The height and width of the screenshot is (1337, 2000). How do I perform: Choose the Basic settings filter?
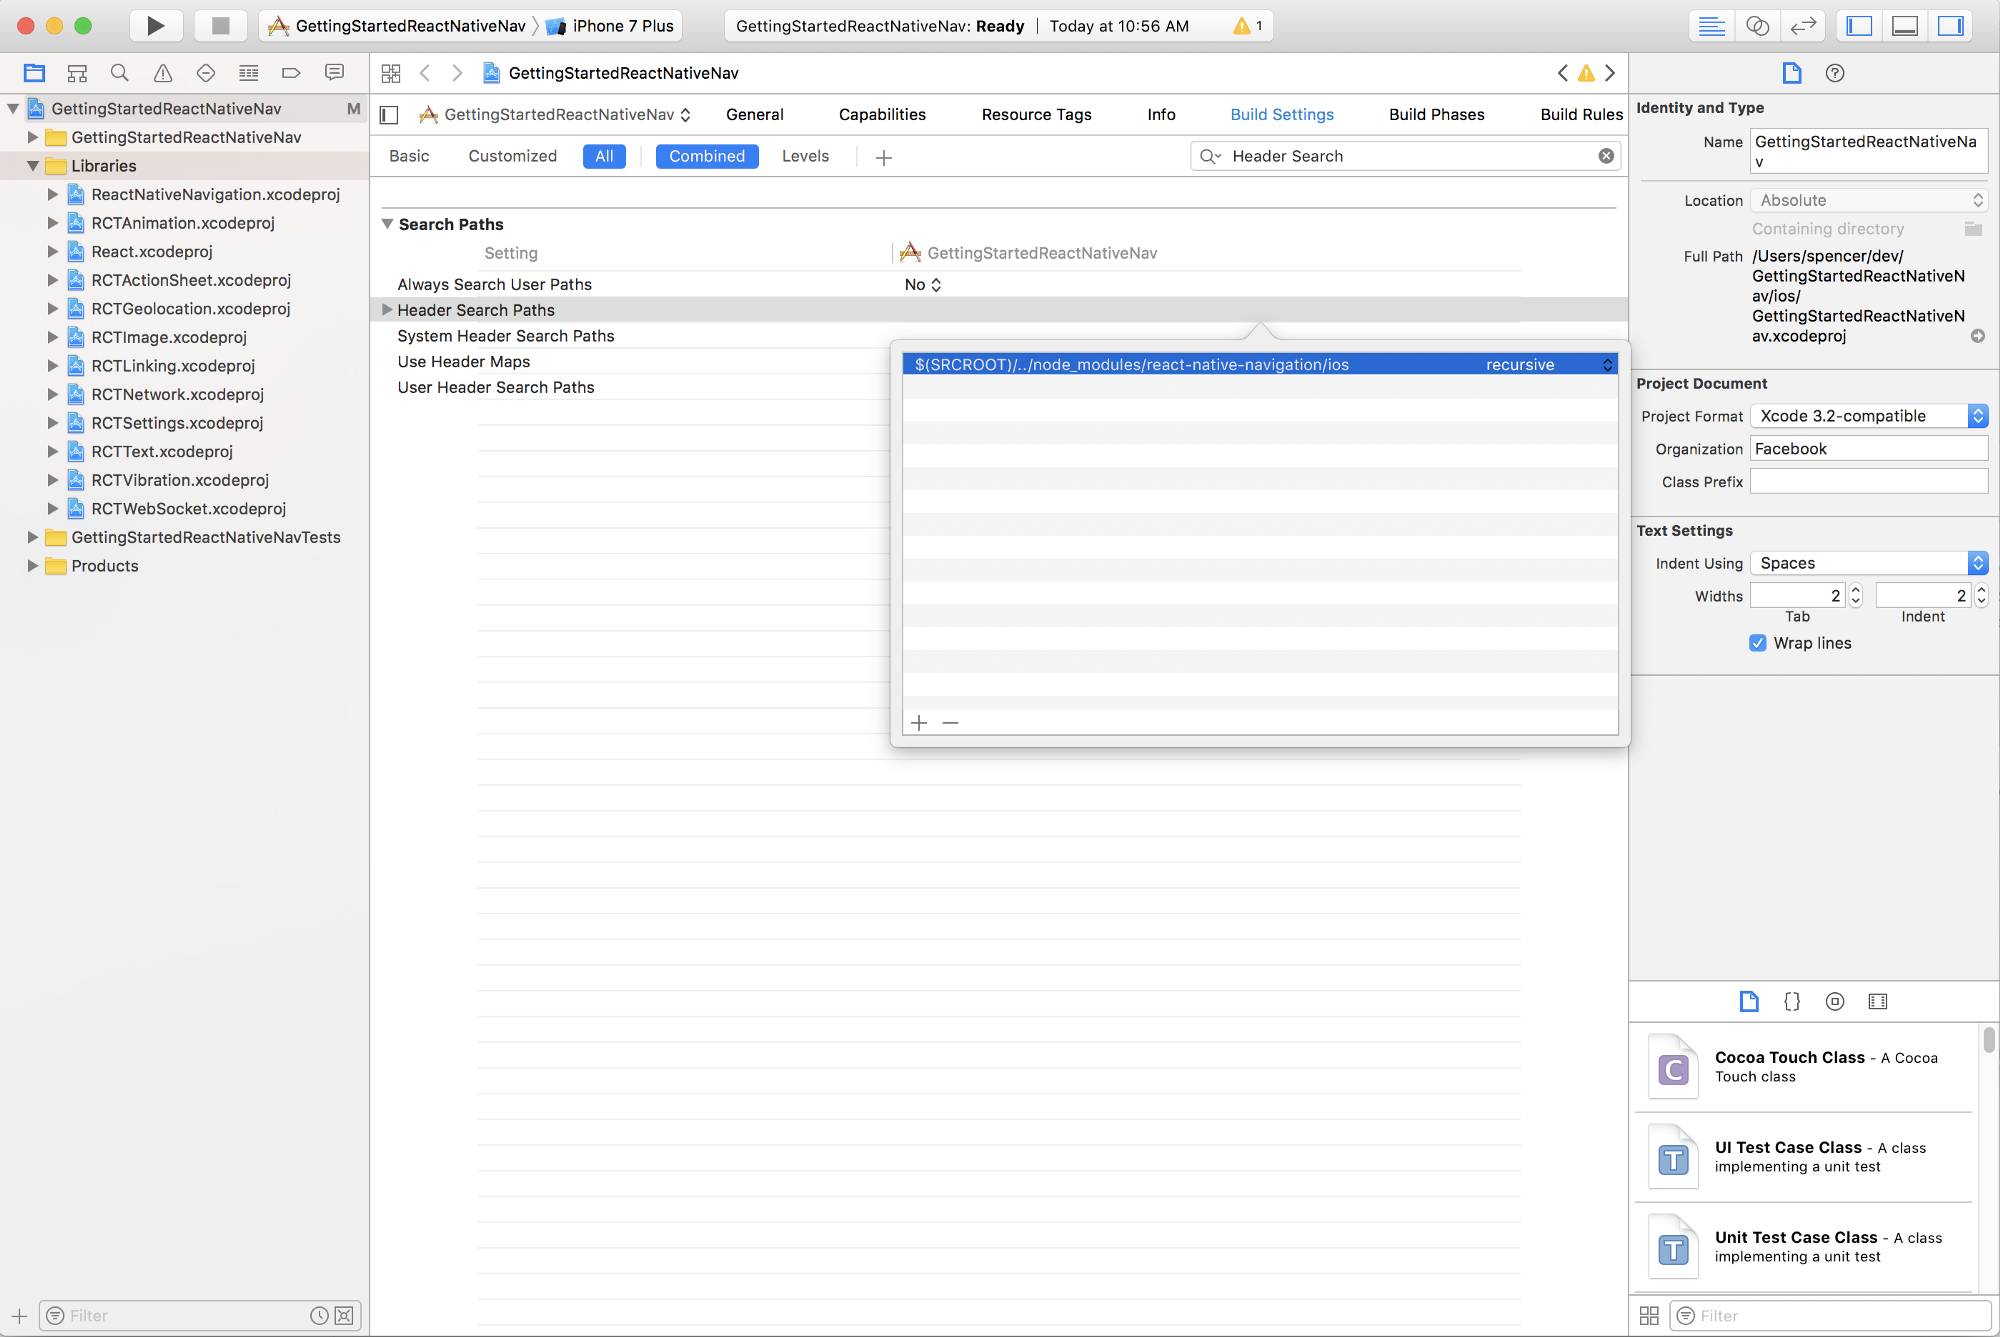coord(409,156)
